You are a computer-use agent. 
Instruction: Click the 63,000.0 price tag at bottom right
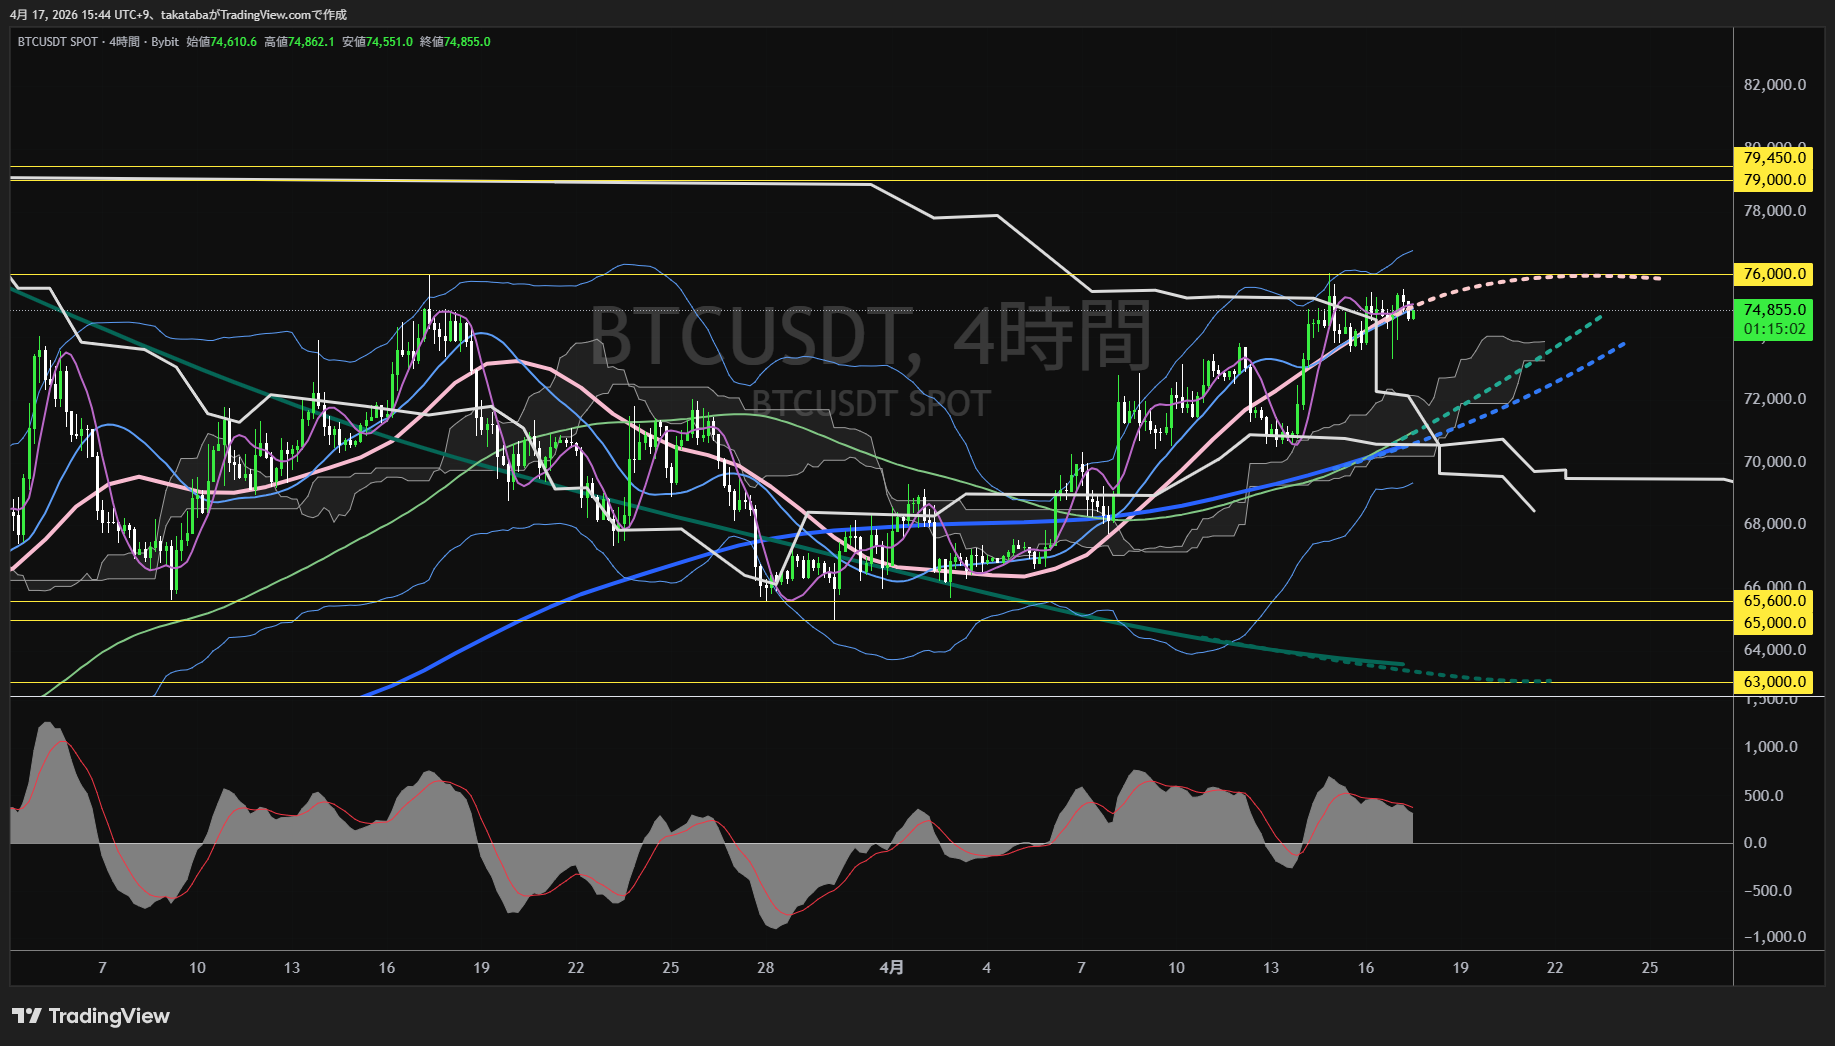(x=1772, y=681)
